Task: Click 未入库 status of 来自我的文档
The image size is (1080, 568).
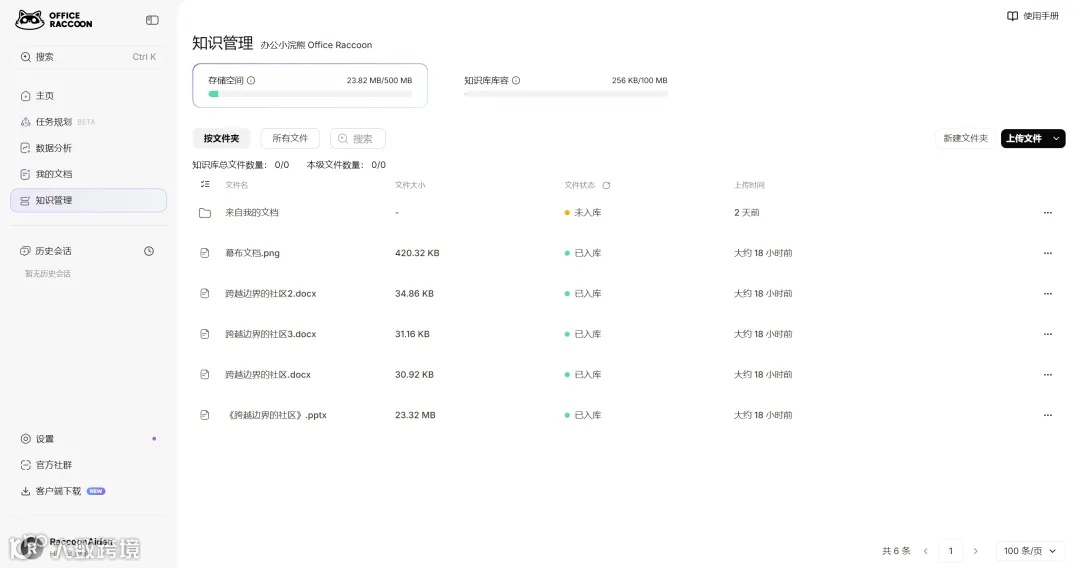Action: [583, 213]
